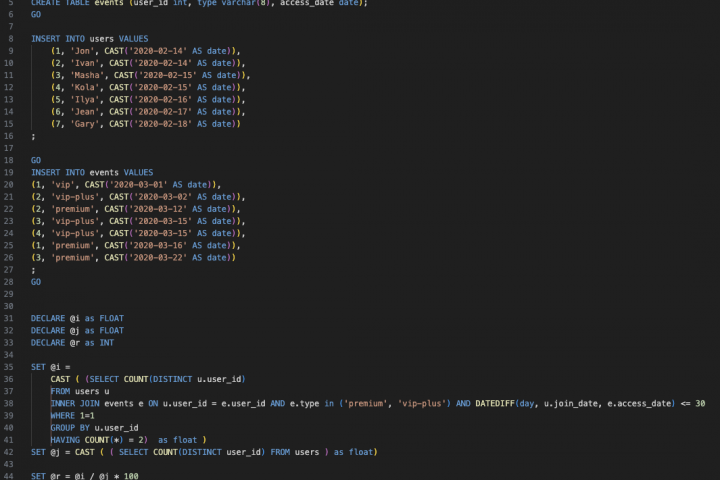The image size is (720, 480).
Task: Click the premium row dated 2020-03-22
Action: pos(134,258)
